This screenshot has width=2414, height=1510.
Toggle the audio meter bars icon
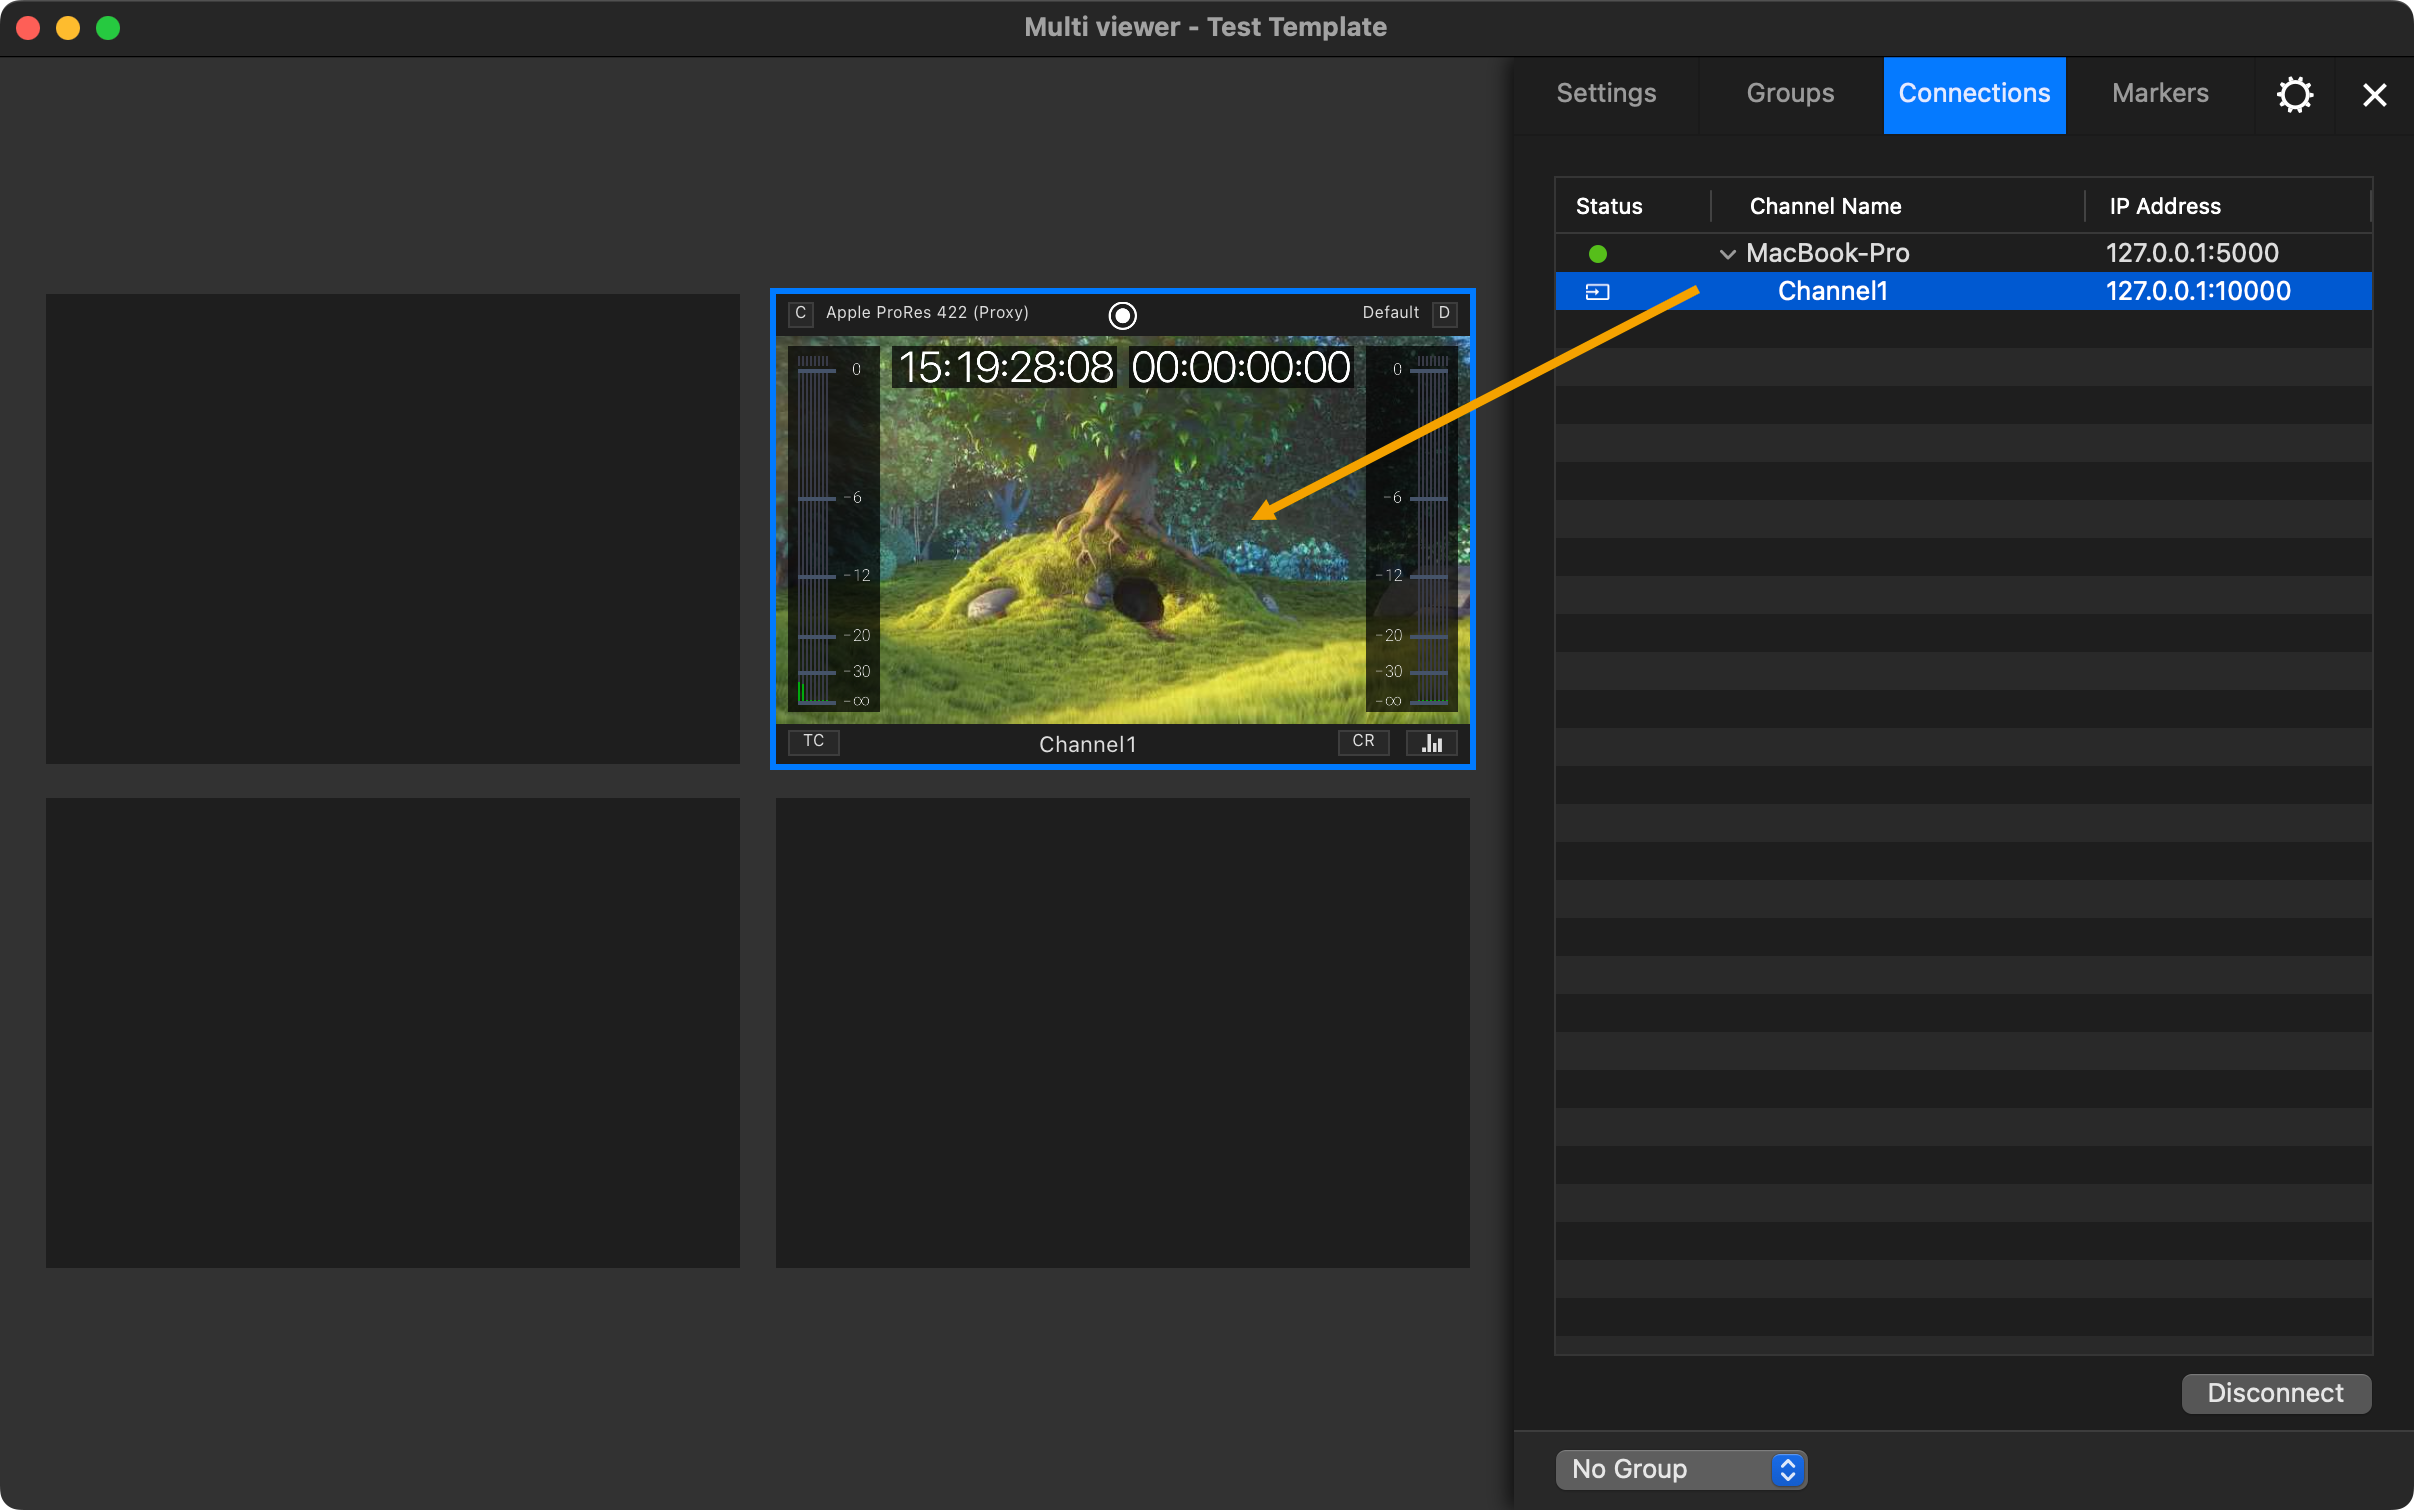(x=1431, y=743)
